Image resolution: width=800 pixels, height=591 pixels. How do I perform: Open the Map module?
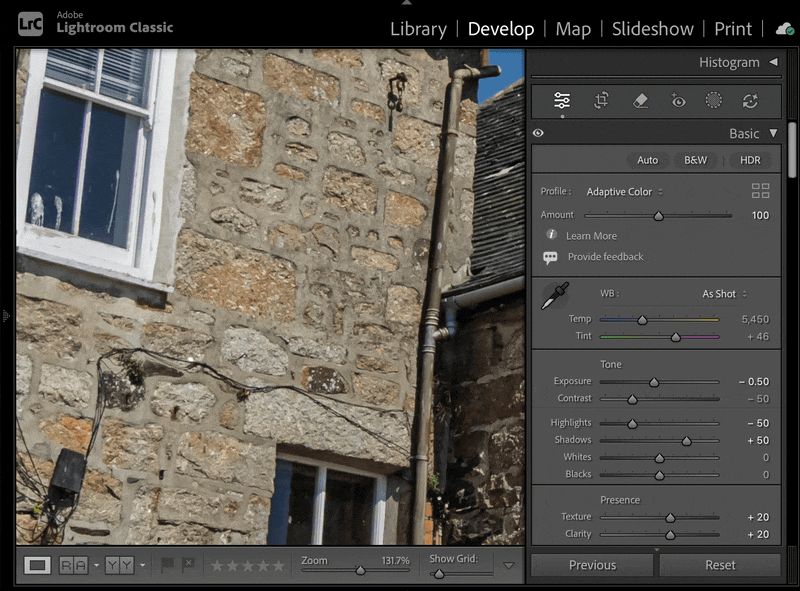pos(573,29)
